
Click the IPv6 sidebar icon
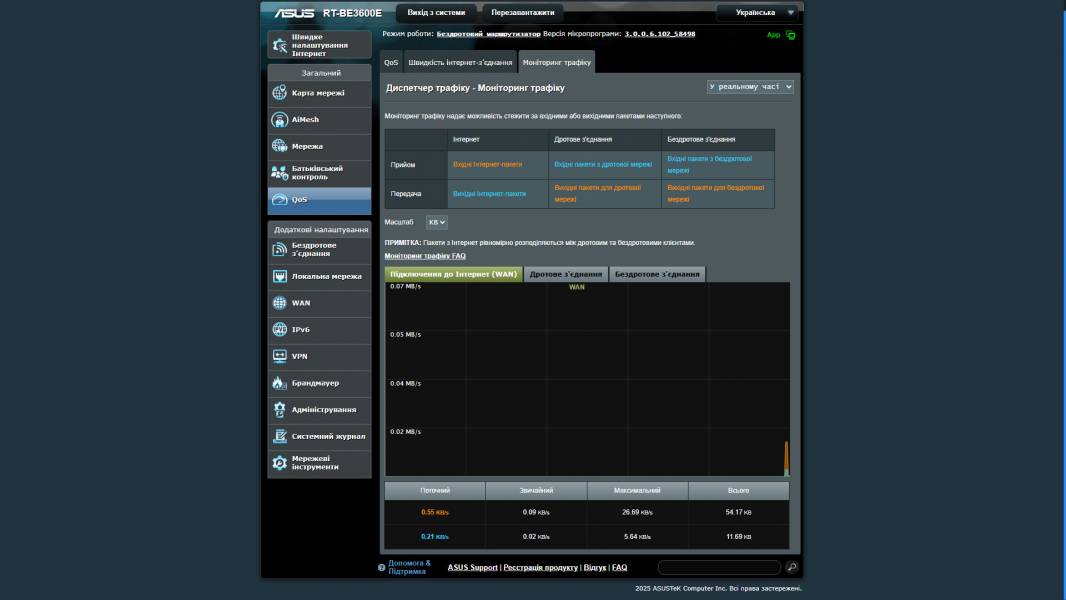[279, 330]
